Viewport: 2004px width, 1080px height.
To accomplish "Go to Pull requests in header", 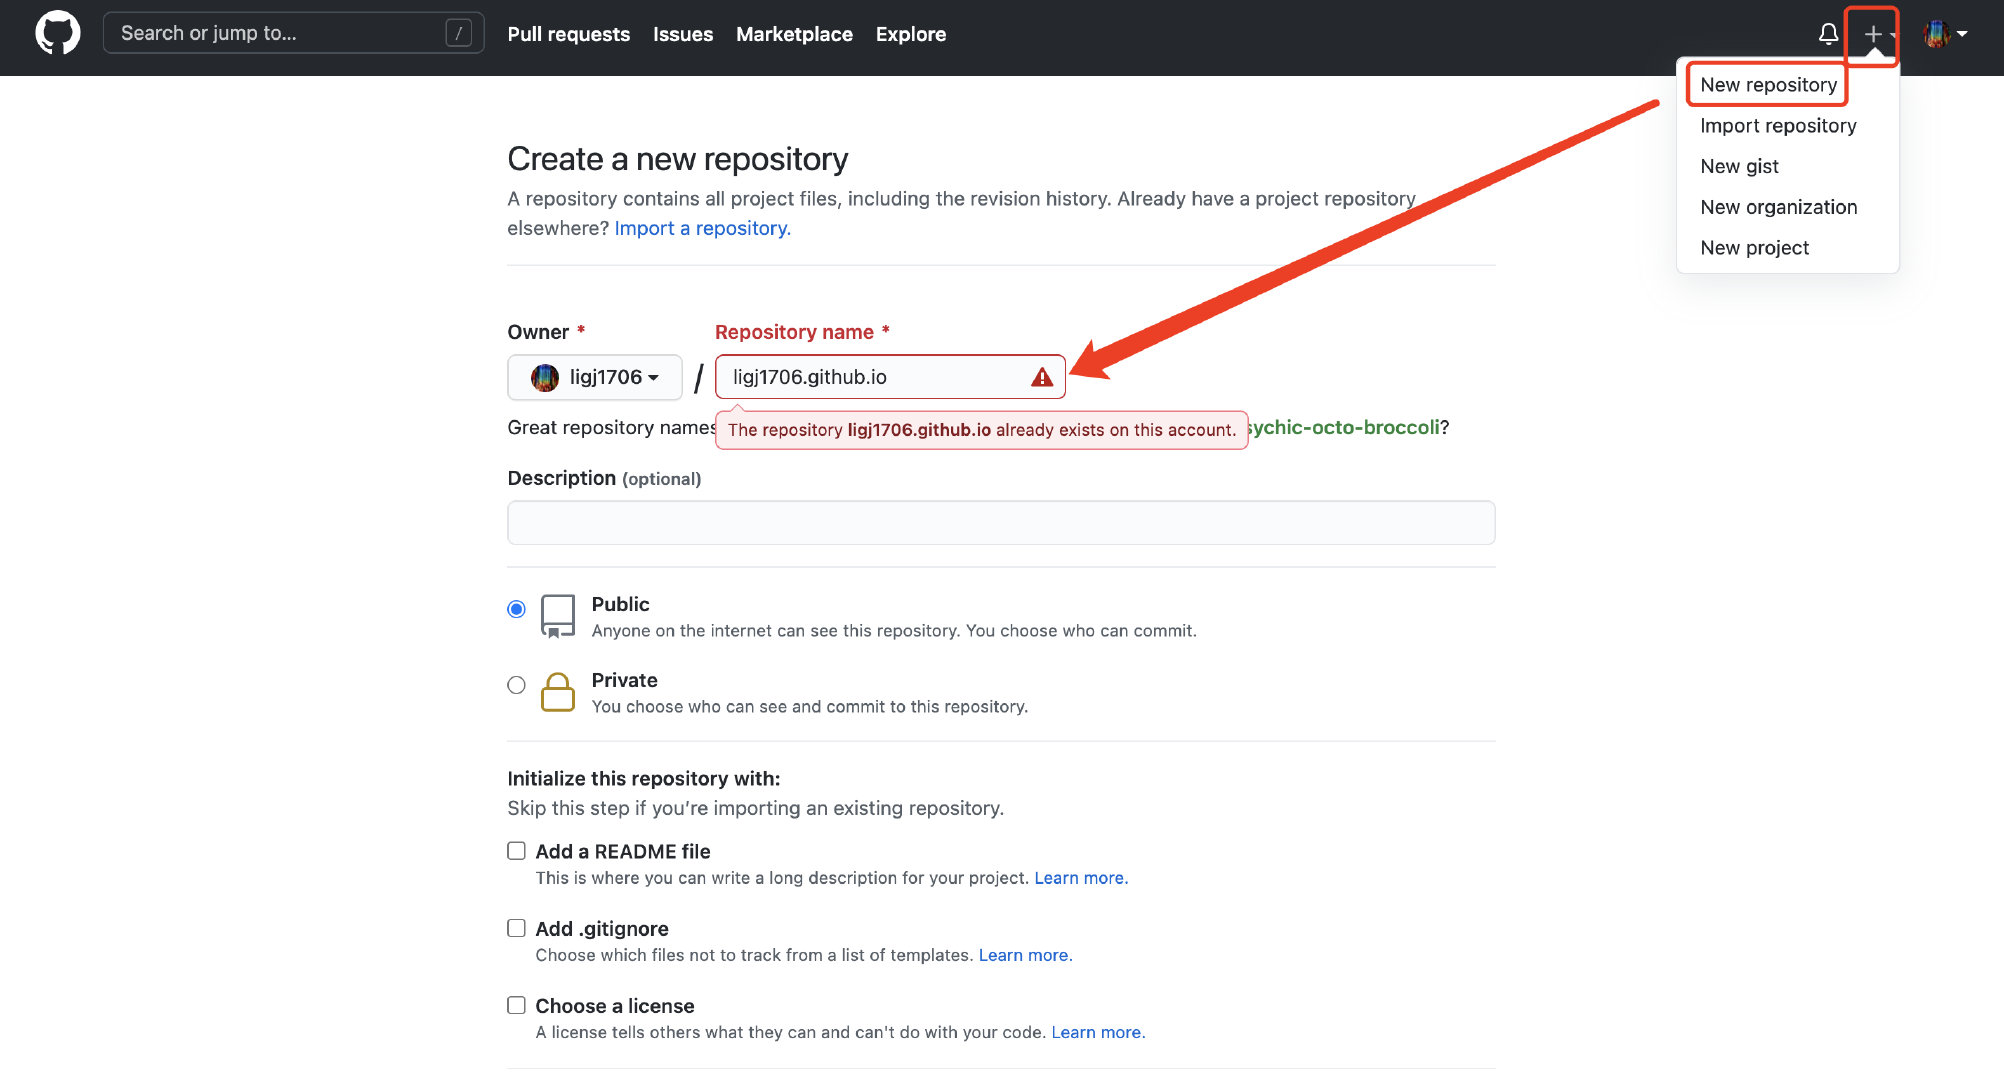I will (x=568, y=34).
